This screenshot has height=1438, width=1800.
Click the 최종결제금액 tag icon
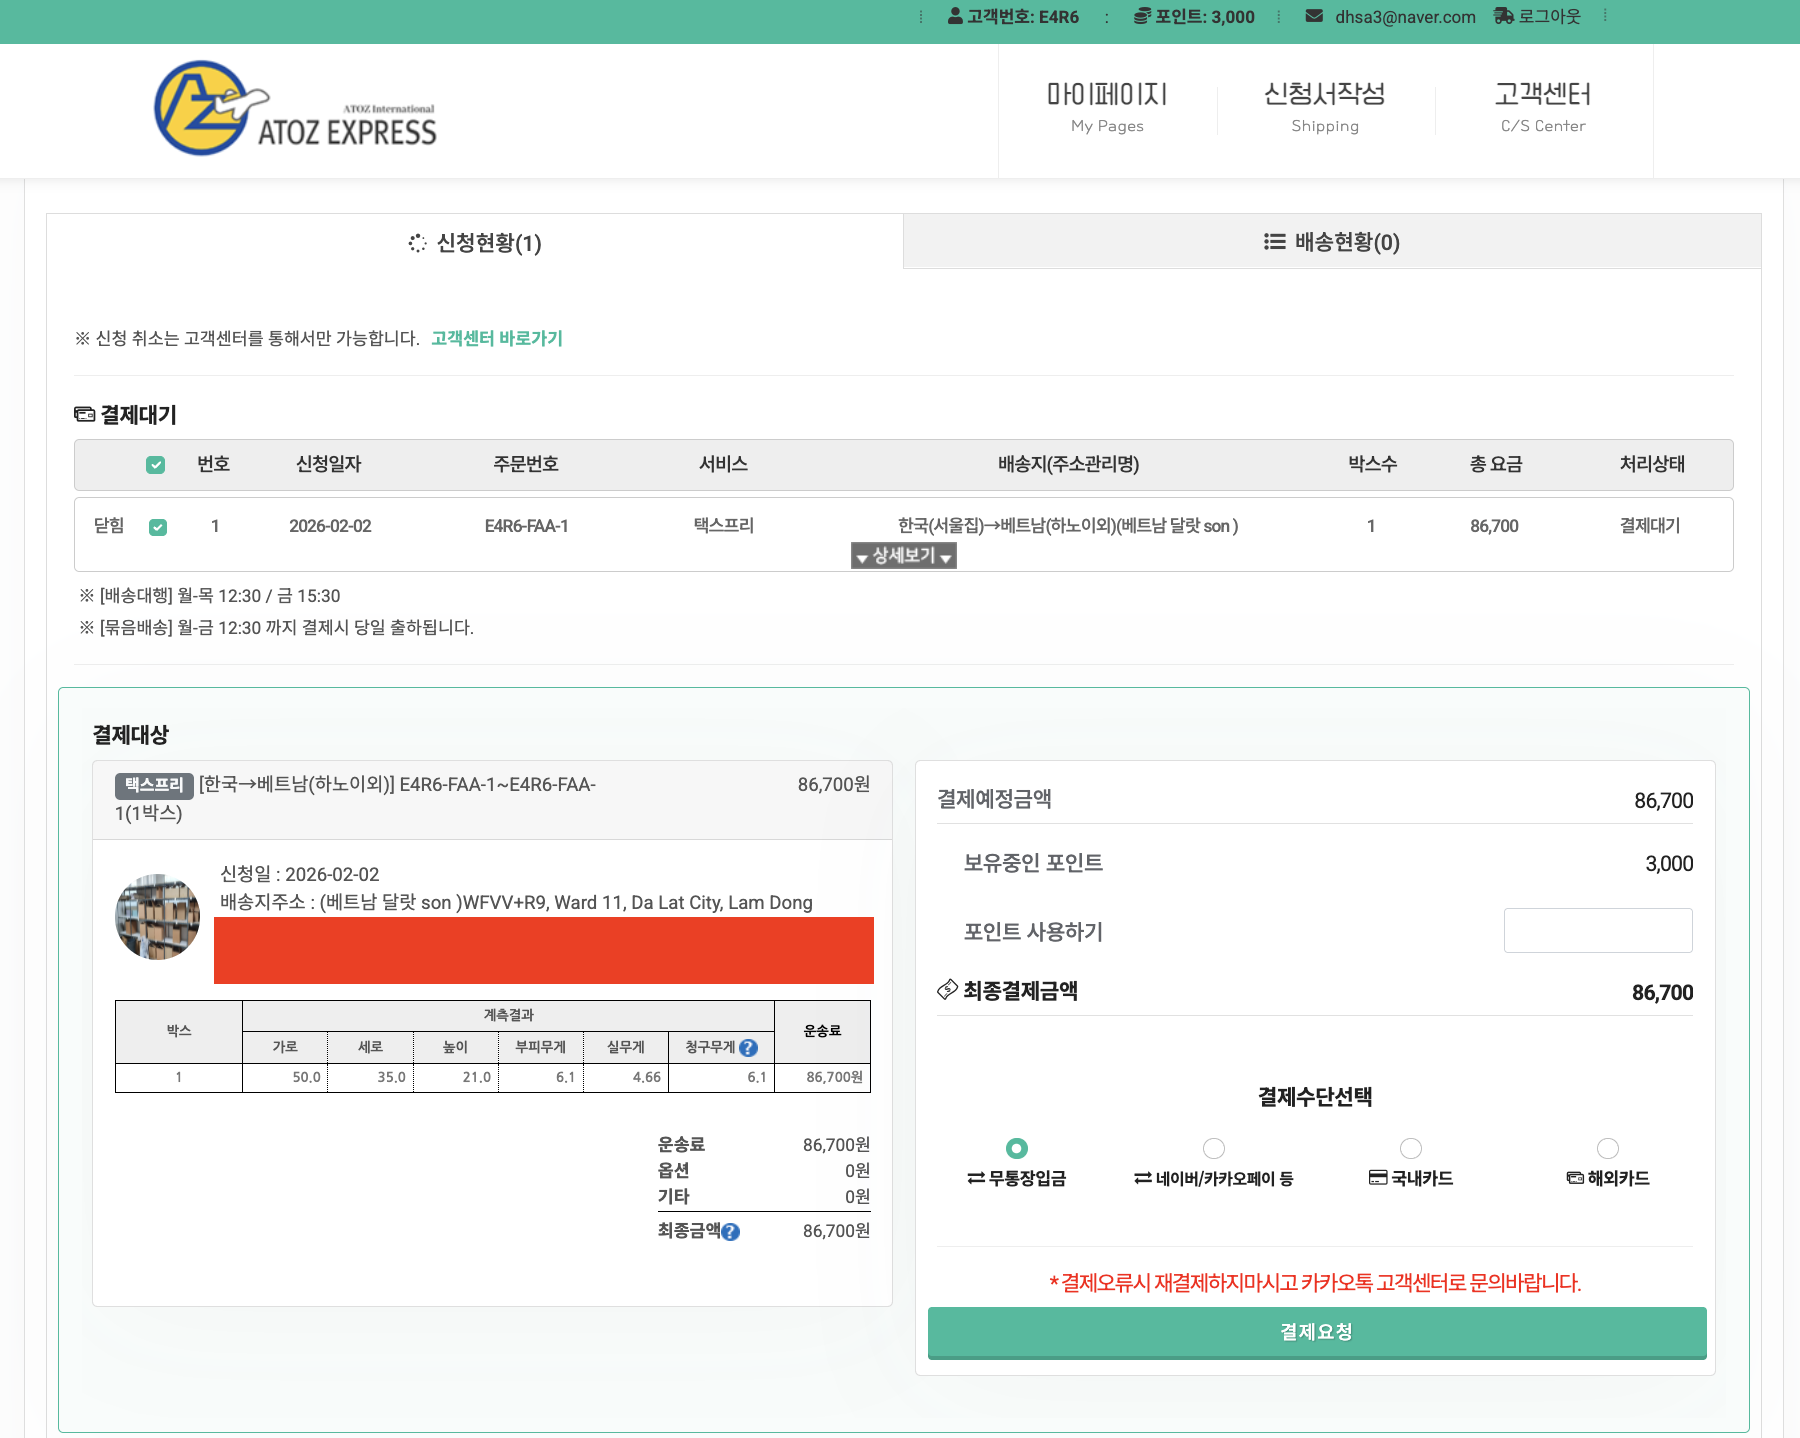coord(947,990)
